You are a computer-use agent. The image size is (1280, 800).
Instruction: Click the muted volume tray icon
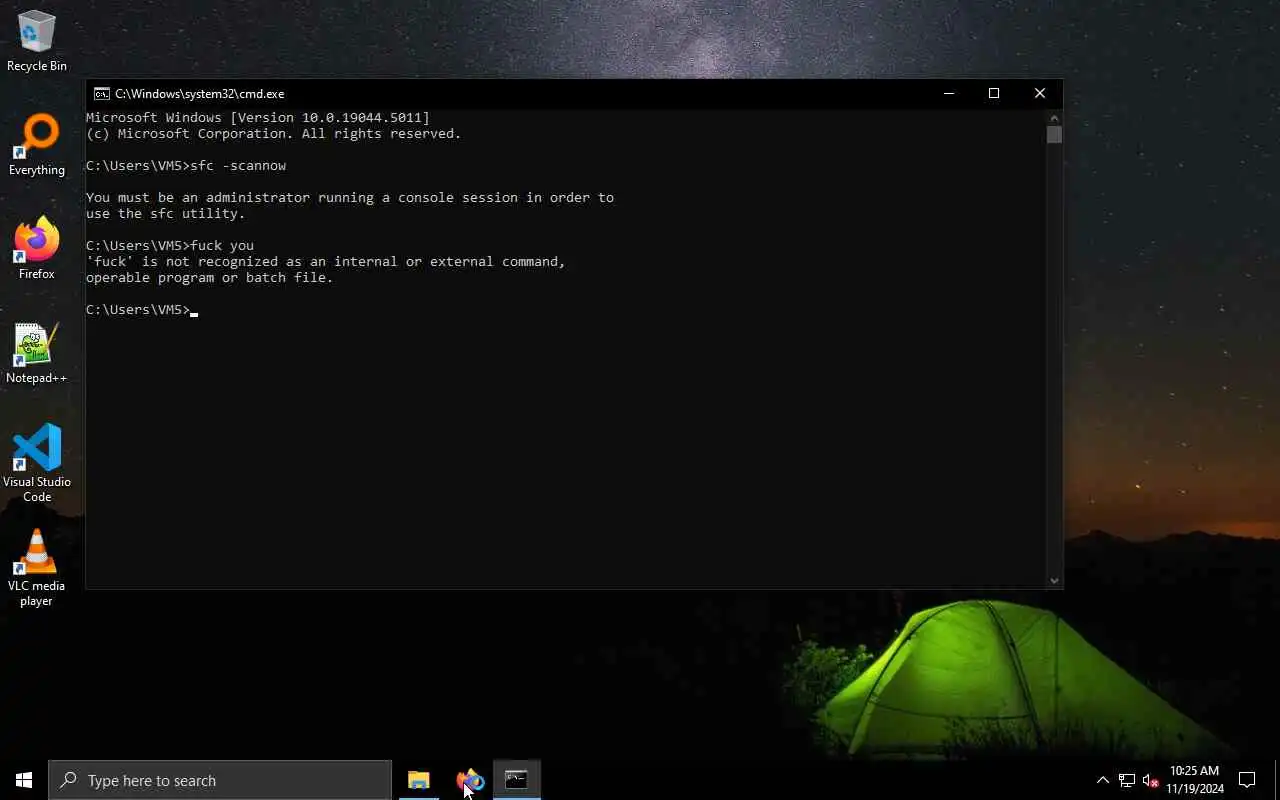pos(1150,780)
